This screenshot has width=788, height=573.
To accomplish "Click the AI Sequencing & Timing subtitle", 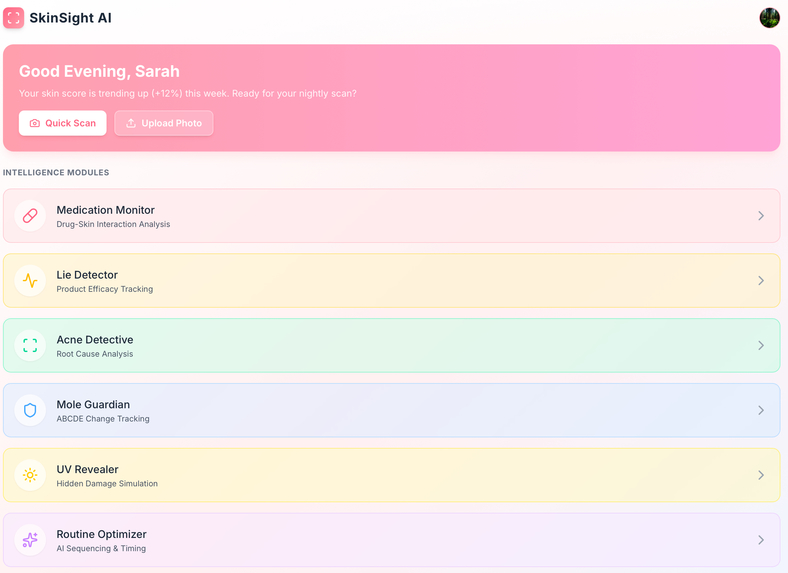I will click(101, 548).
